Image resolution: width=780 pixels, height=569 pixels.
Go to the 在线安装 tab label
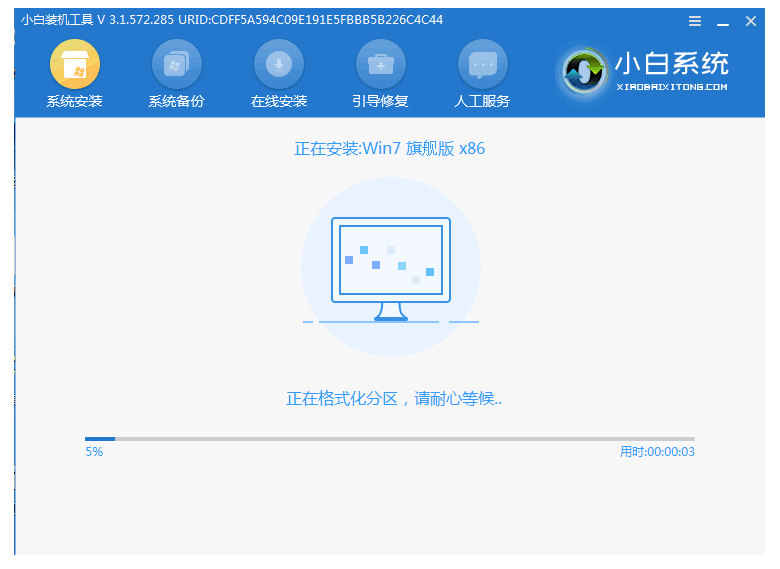[279, 101]
